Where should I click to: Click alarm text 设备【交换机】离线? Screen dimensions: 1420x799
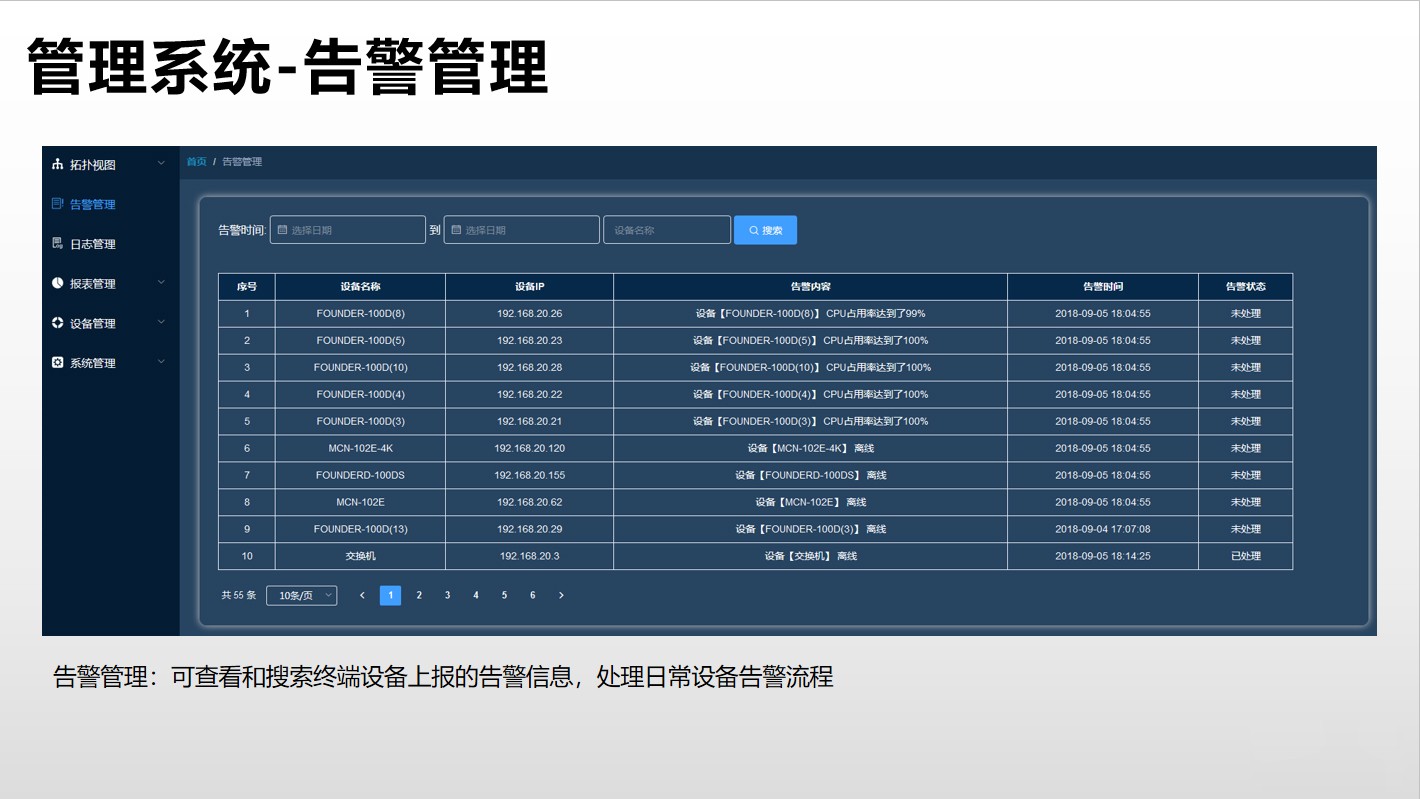click(x=810, y=557)
